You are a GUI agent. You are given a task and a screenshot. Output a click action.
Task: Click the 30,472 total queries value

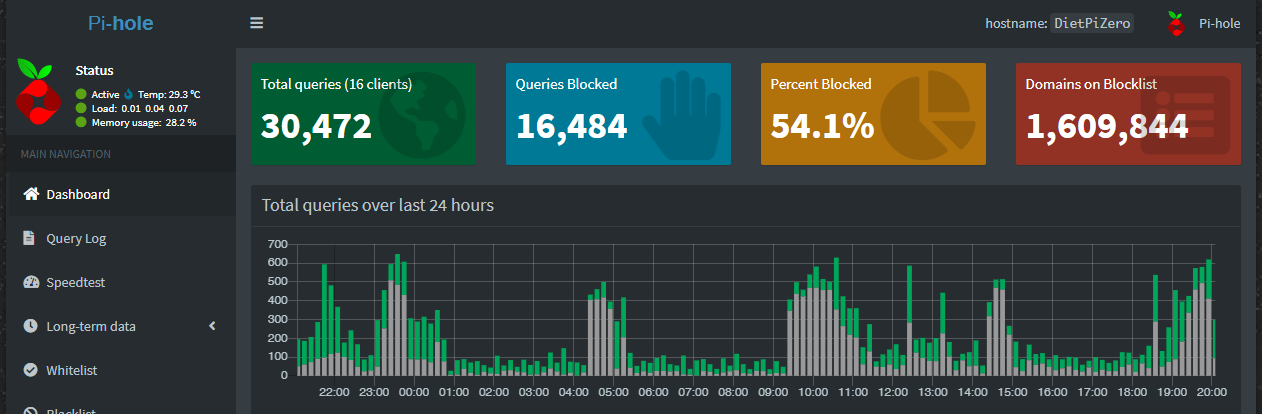pos(316,126)
